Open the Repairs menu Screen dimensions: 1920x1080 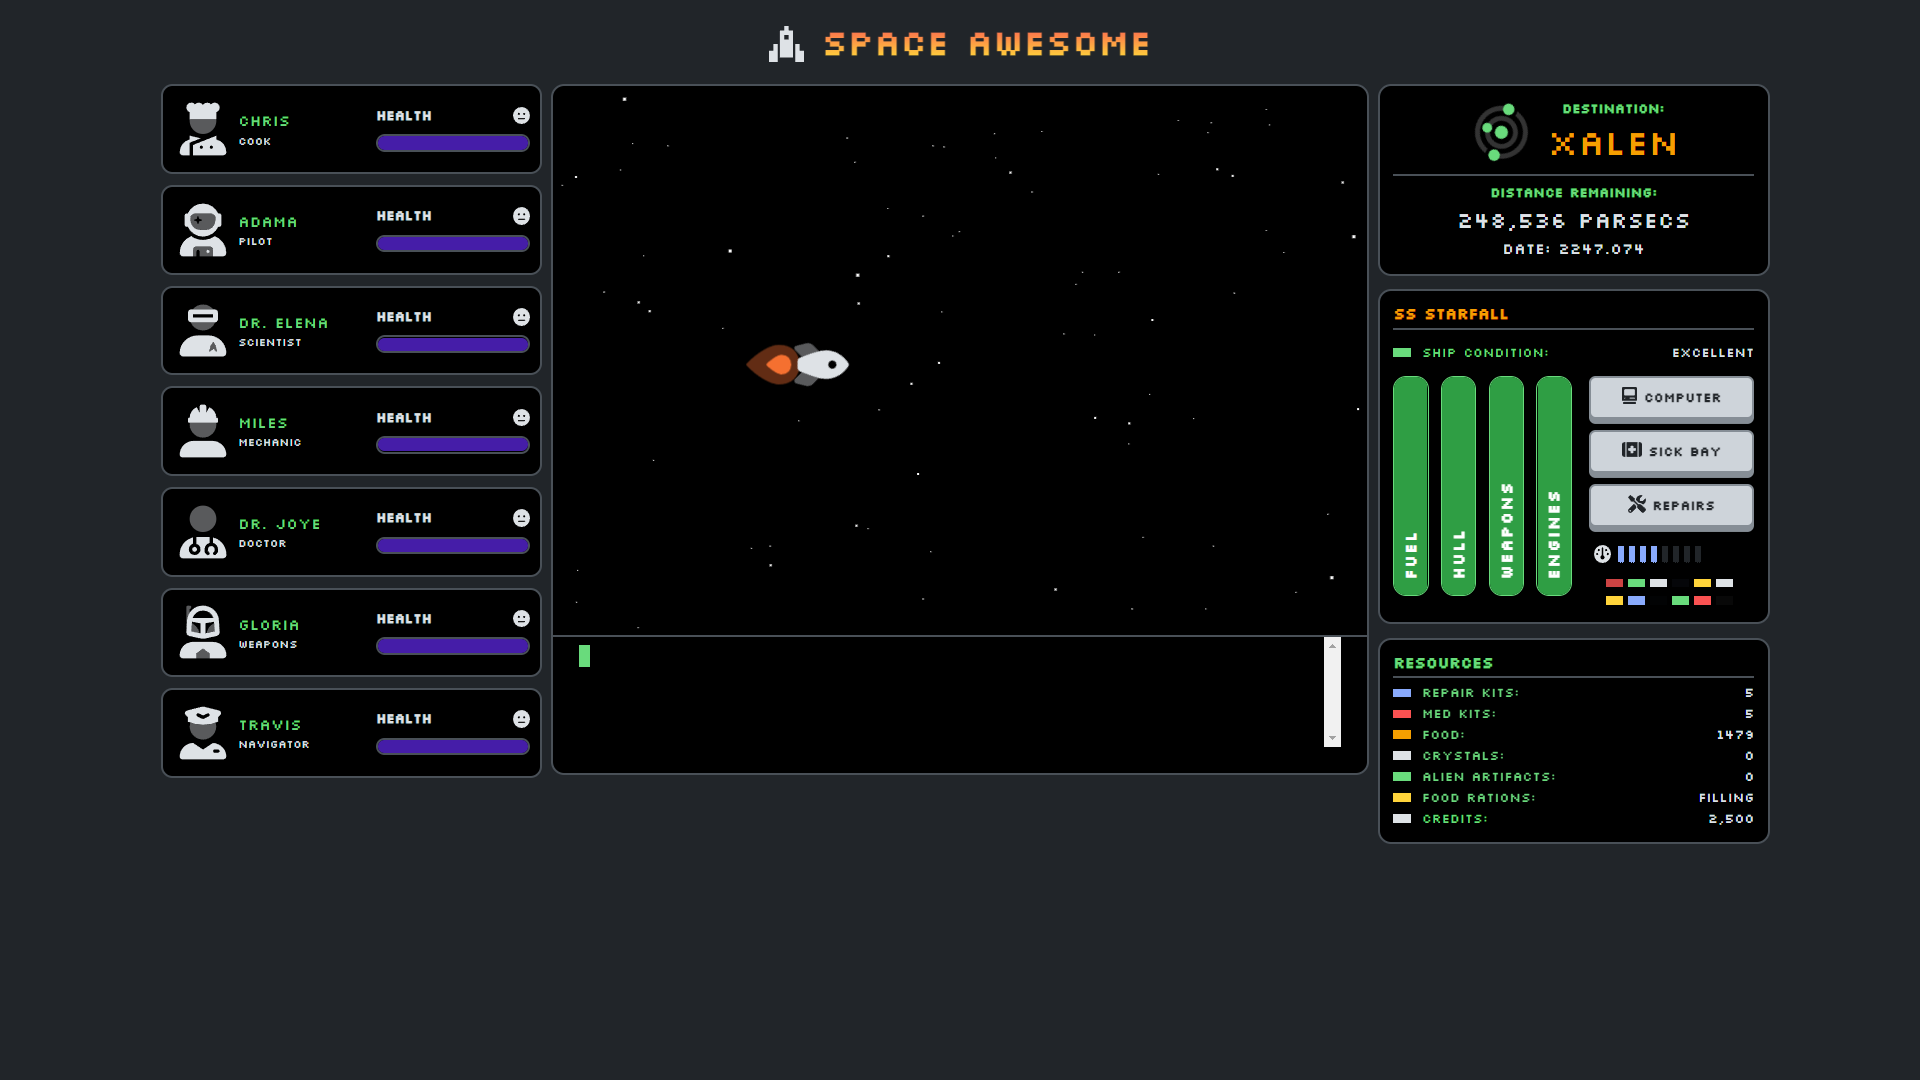coord(1670,506)
